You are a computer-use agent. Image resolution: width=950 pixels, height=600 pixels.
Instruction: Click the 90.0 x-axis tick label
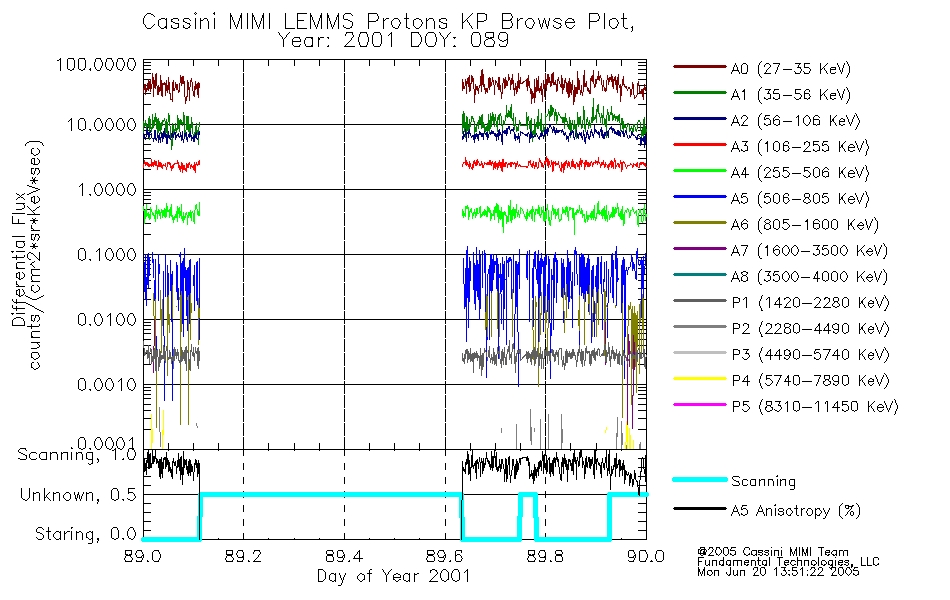point(646,556)
